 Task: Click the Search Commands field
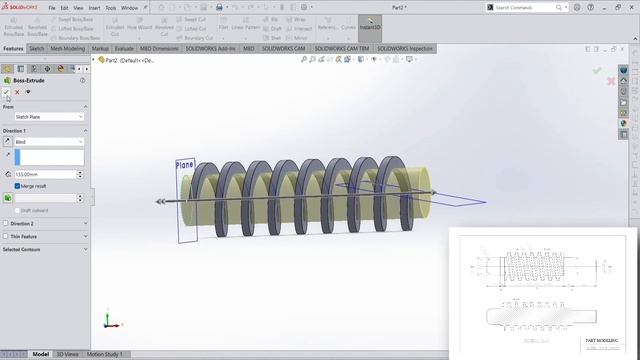(523, 7)
